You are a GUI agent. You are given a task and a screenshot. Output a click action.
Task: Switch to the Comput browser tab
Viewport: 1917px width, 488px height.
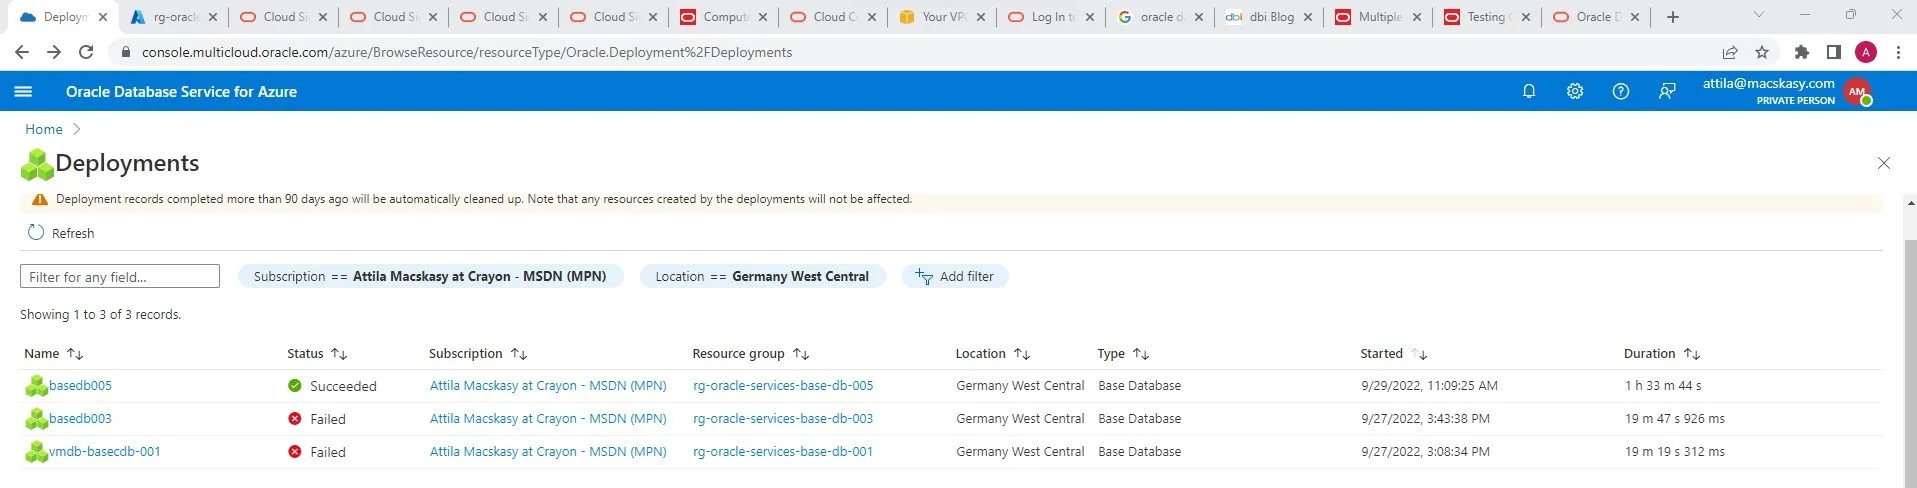click(x=724, y=17)
